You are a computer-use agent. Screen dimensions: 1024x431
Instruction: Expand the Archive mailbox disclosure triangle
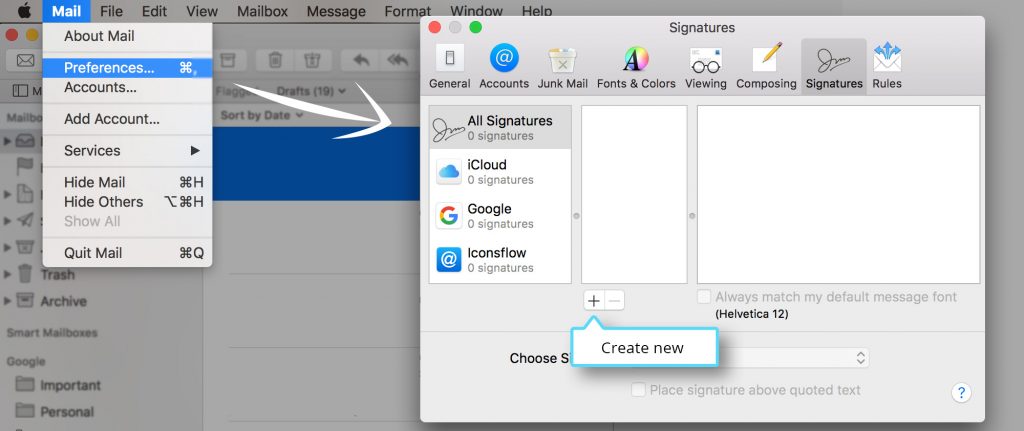pos(7,301)
